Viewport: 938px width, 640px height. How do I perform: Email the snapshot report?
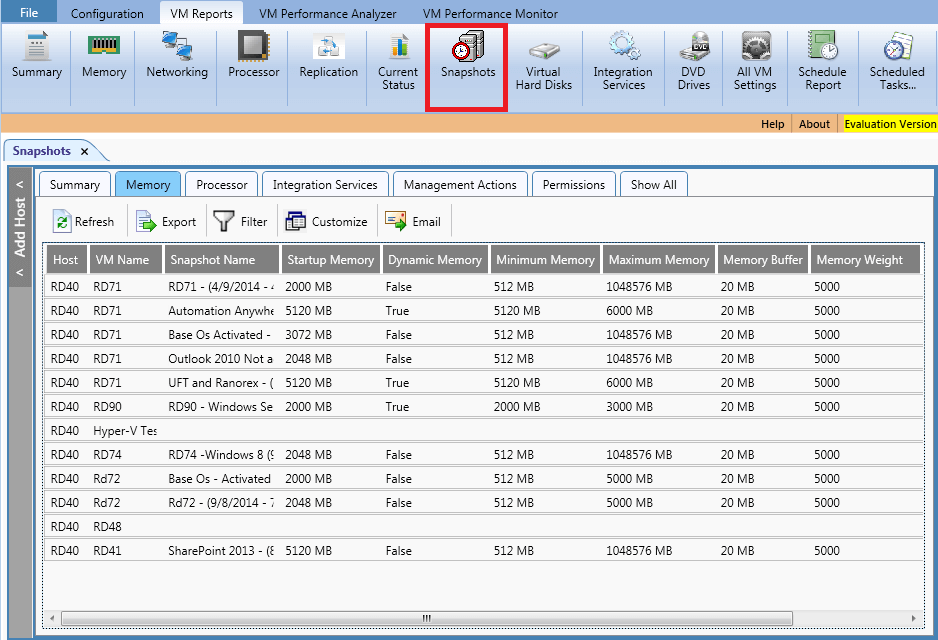click(x=413, y=221)
